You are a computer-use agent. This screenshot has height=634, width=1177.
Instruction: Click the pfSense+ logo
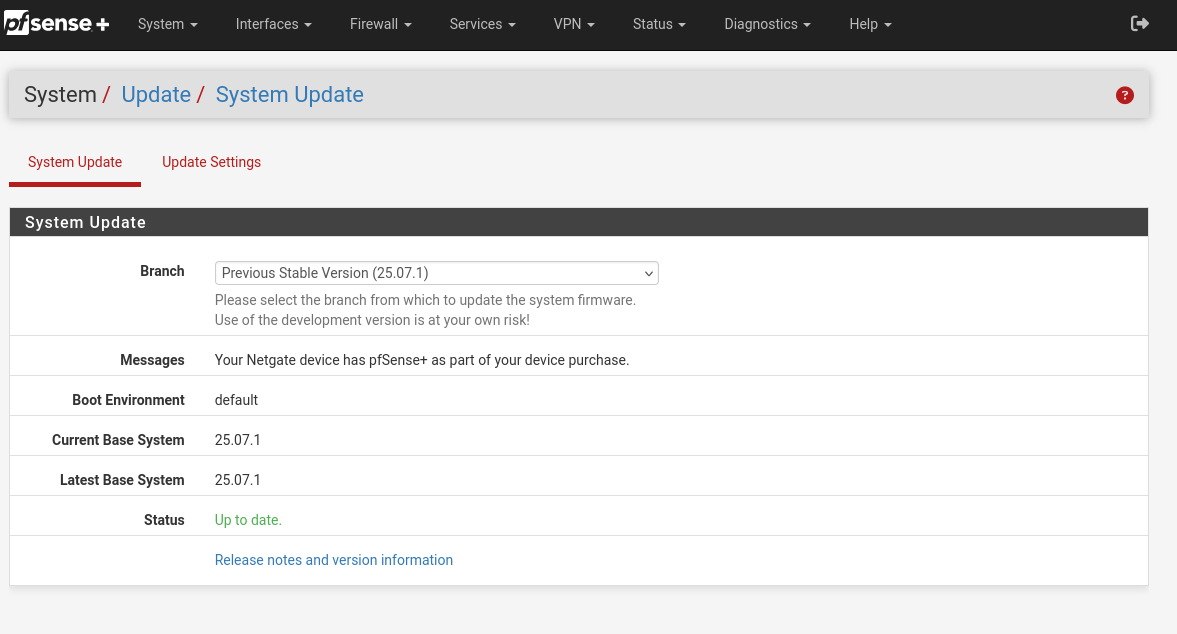coord(57,24)
